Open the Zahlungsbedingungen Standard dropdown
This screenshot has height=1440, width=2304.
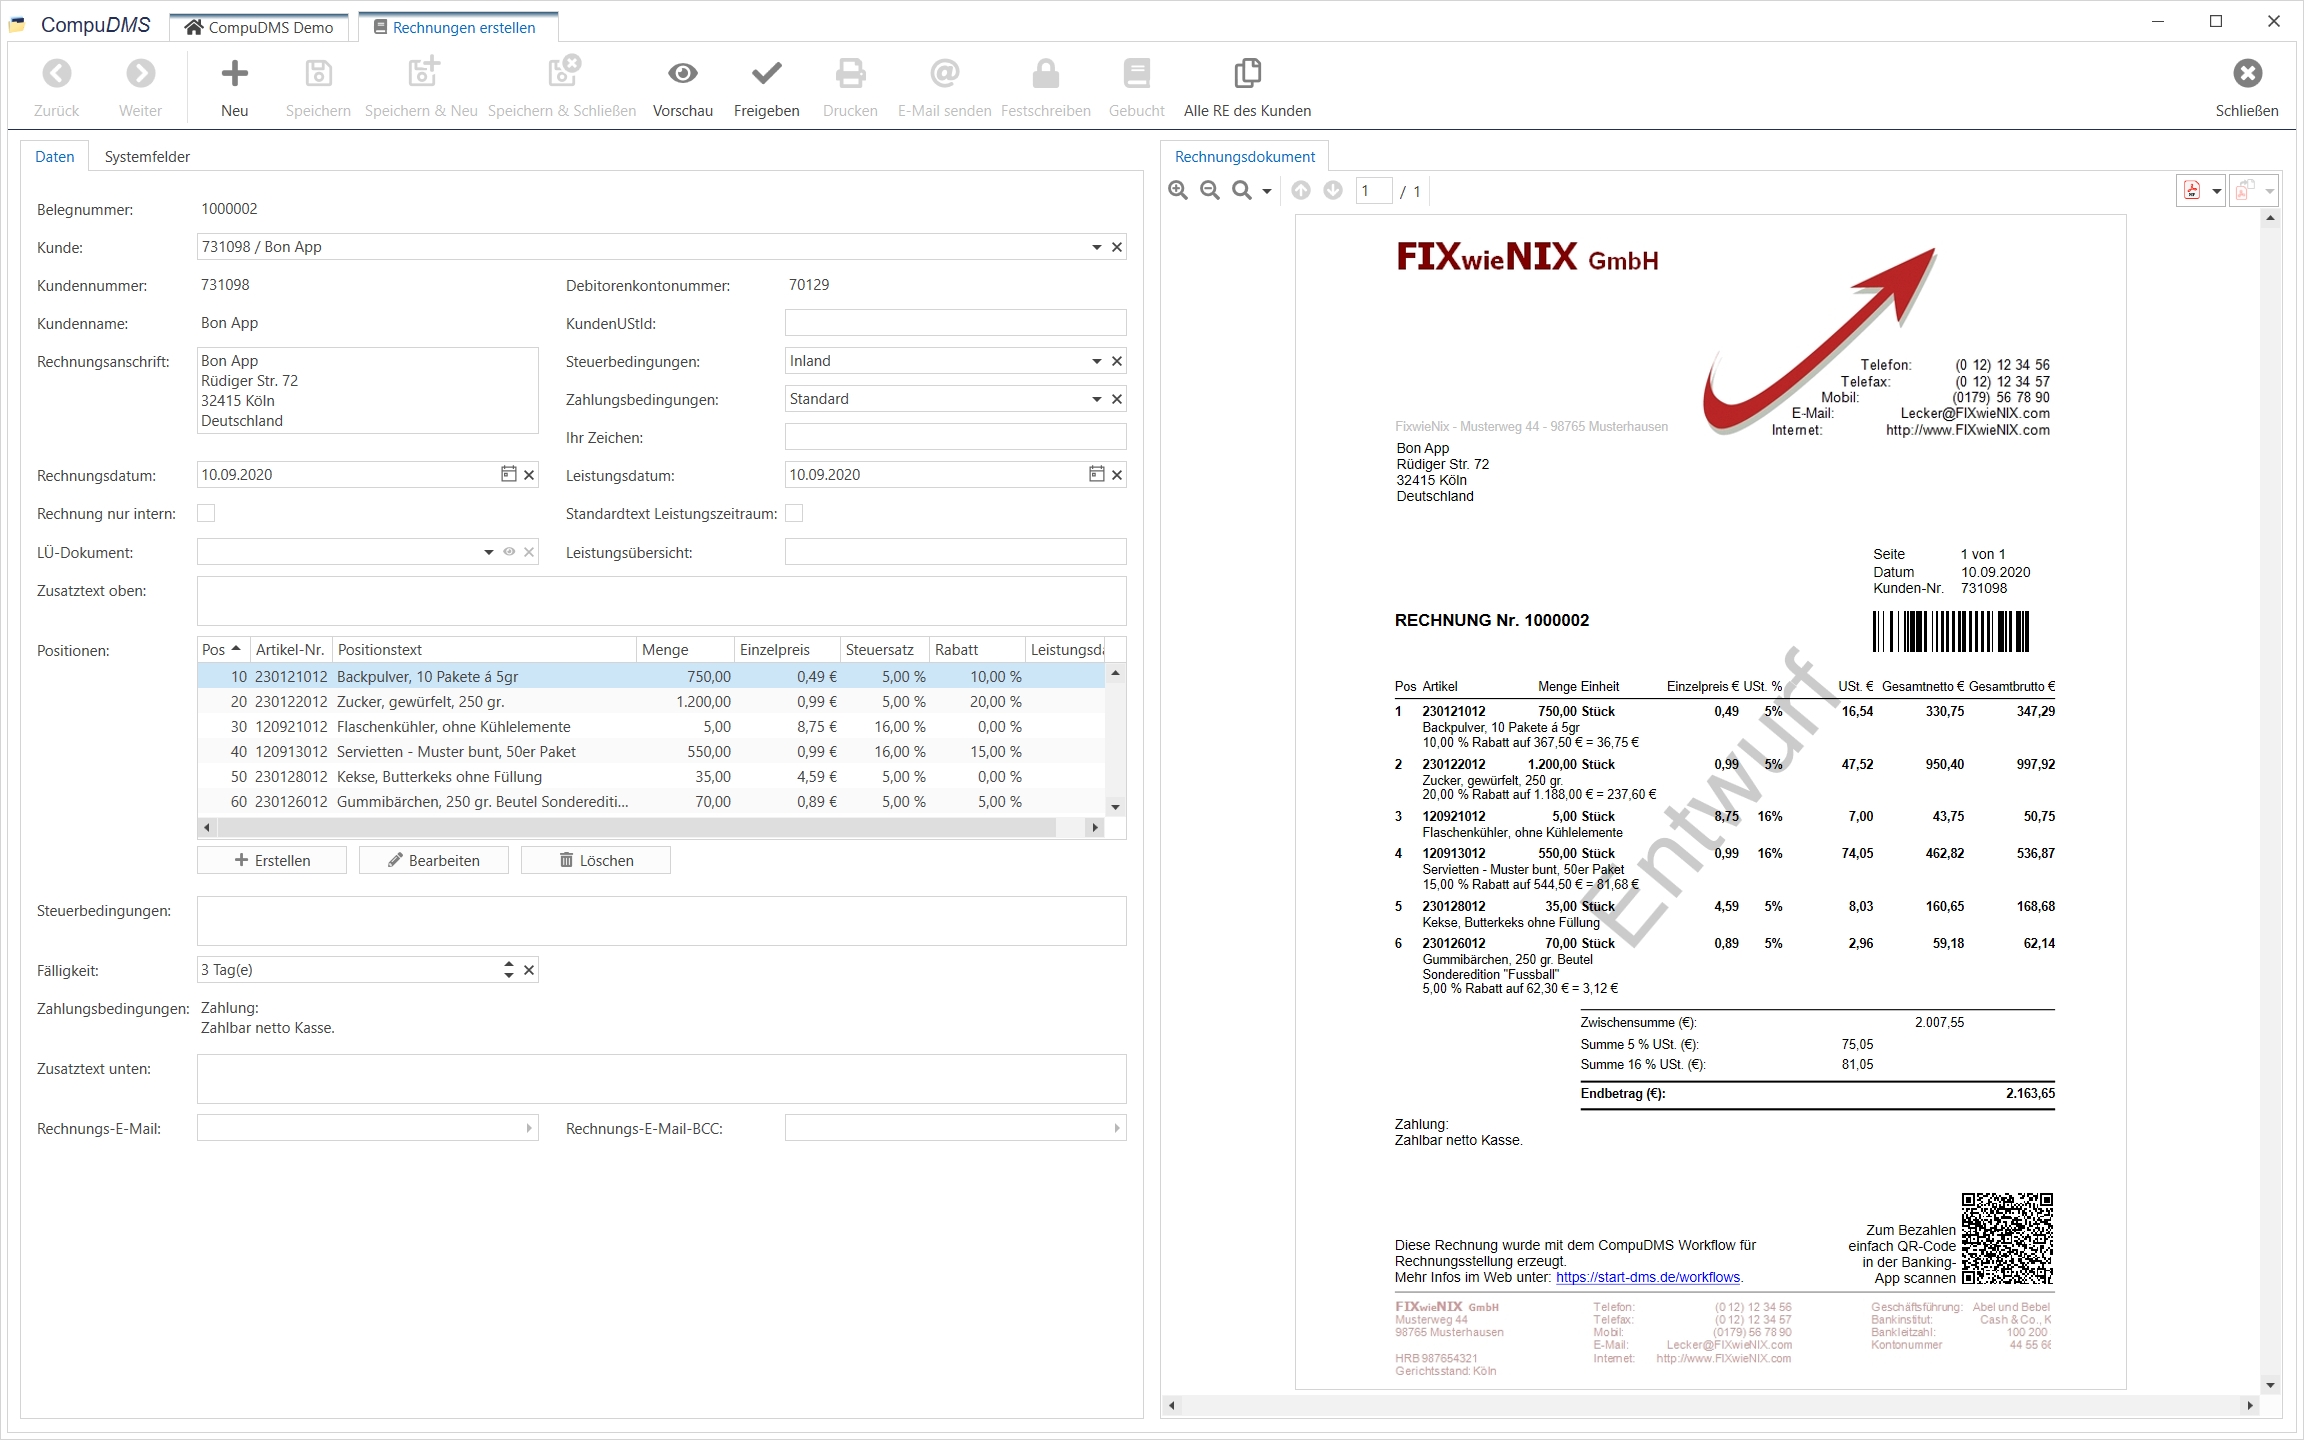click(1096, 399)
